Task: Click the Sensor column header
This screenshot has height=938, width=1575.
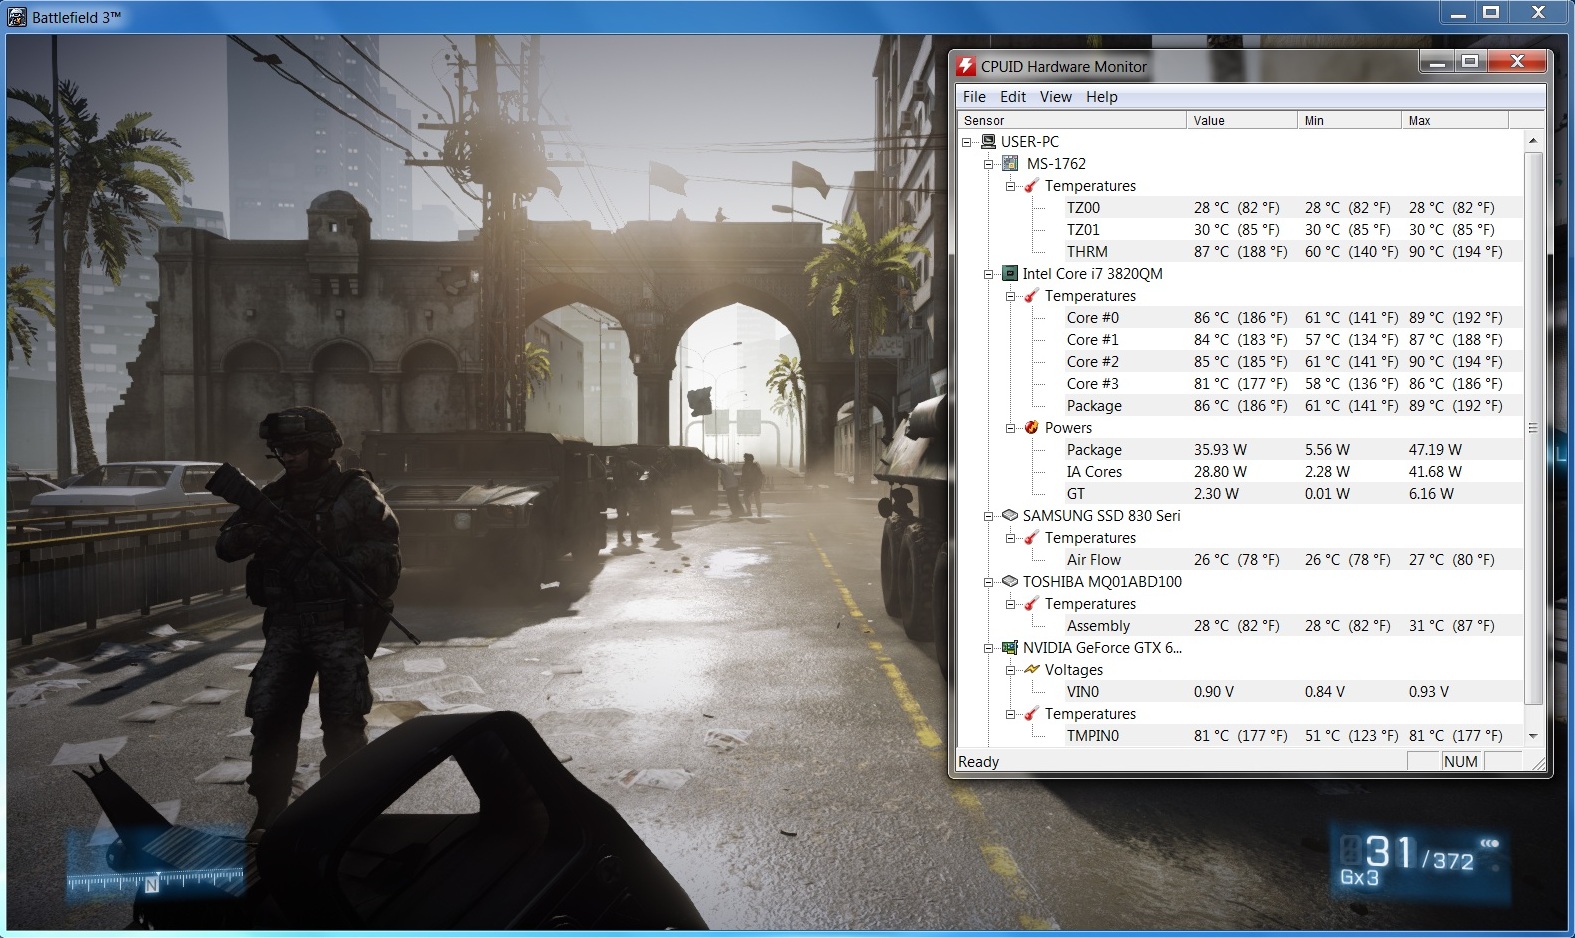Action: (1073, 120)
